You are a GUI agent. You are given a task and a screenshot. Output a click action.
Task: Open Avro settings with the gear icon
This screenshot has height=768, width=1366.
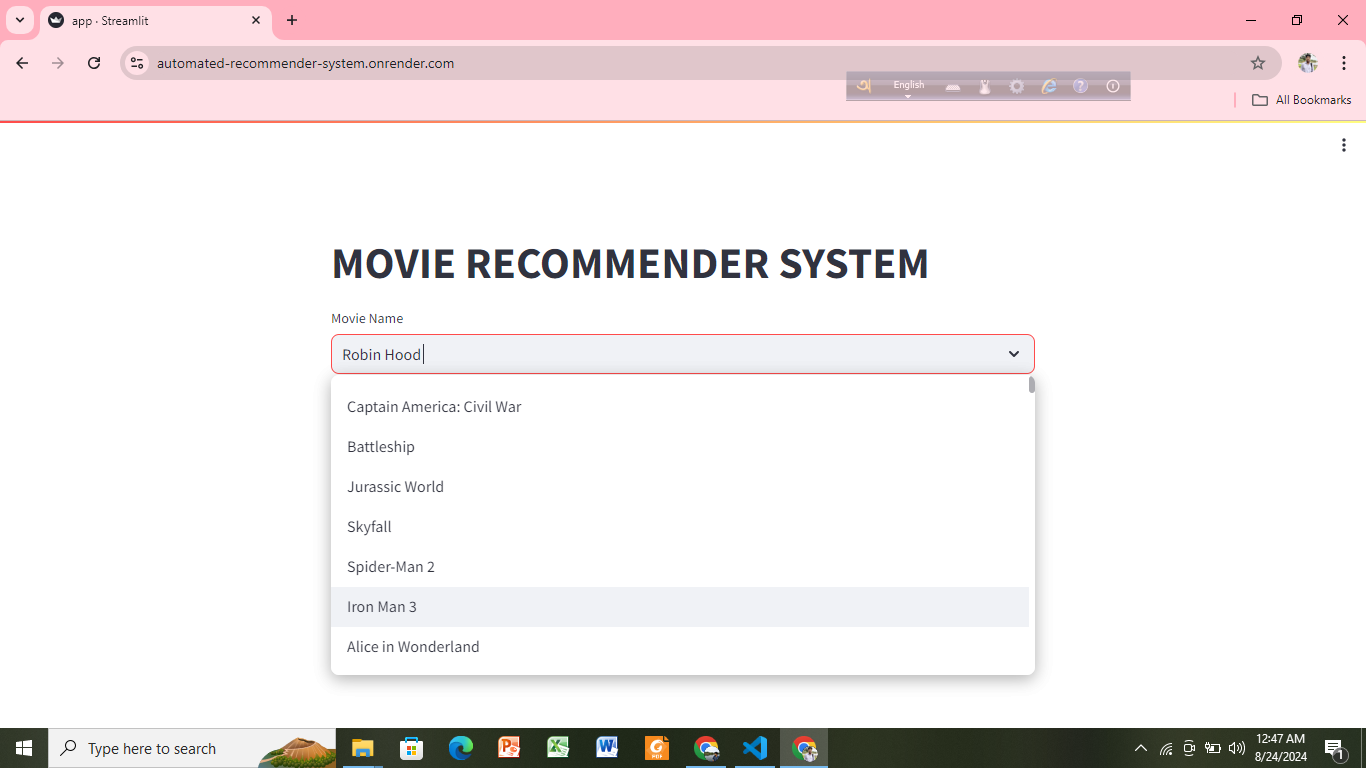click(x=1016, y=86)
